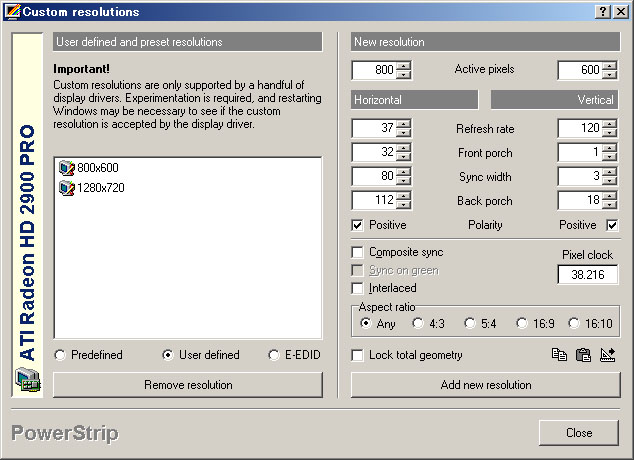Increase horizontal front porch spinner up
Image resolution: width=634 pixels, height=460 pixels.
[403, 148]
